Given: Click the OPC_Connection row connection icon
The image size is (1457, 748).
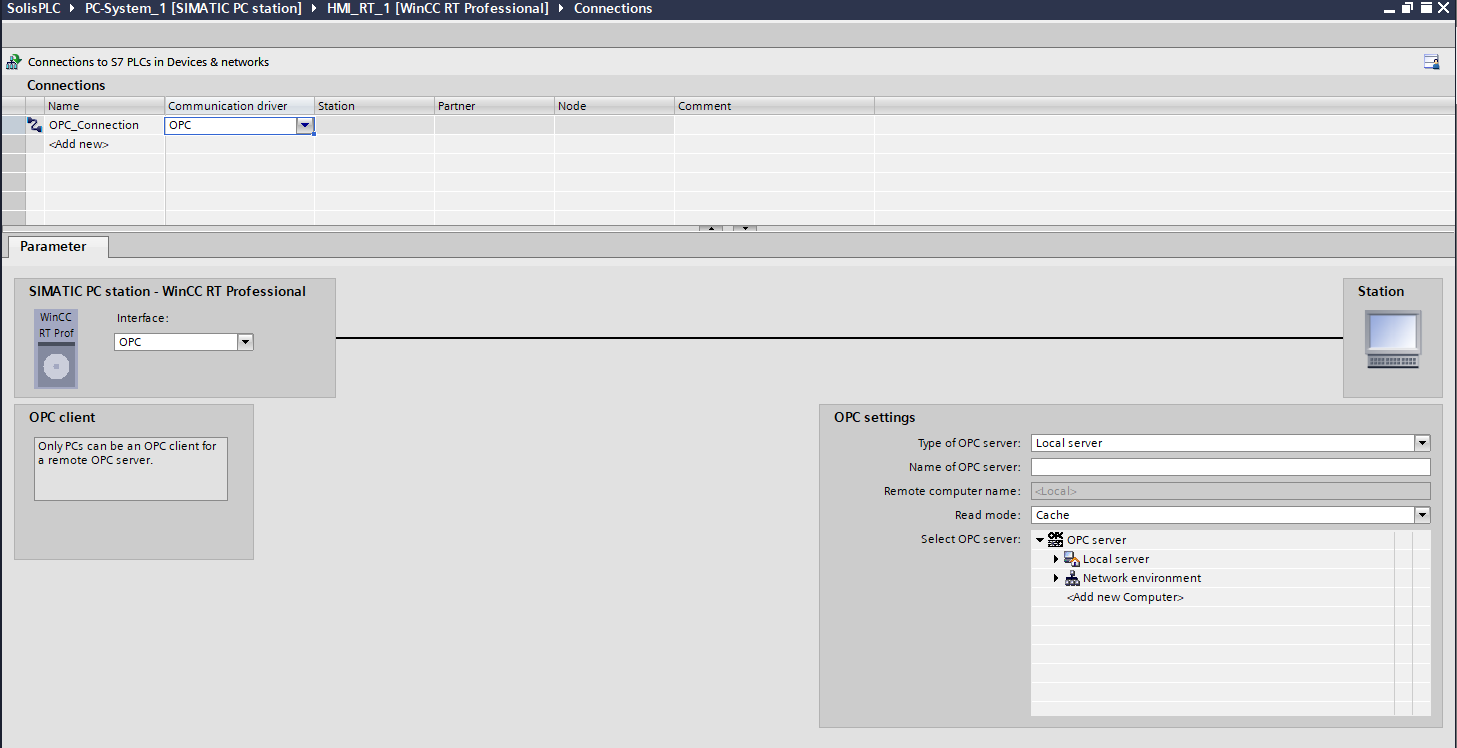Looking at the screenshot, I should click(x=35, y=125).
